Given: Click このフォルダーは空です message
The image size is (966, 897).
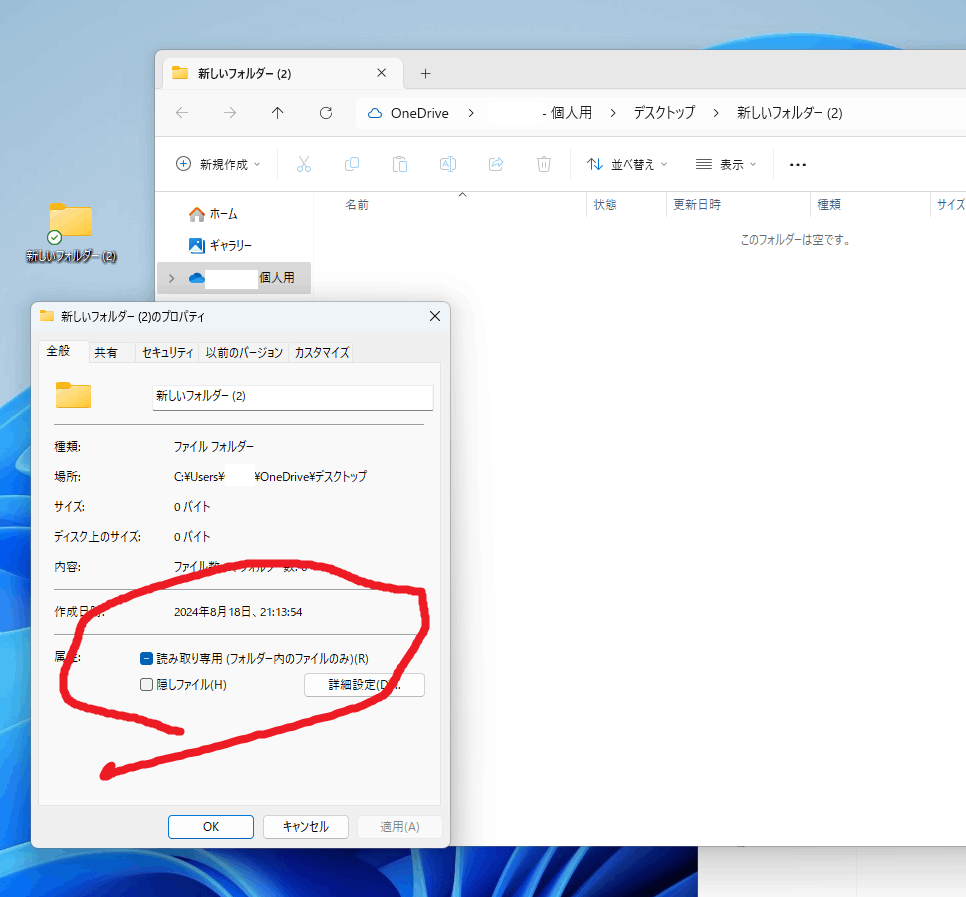Looking at the screenshot, I should [x=795, y=240].
